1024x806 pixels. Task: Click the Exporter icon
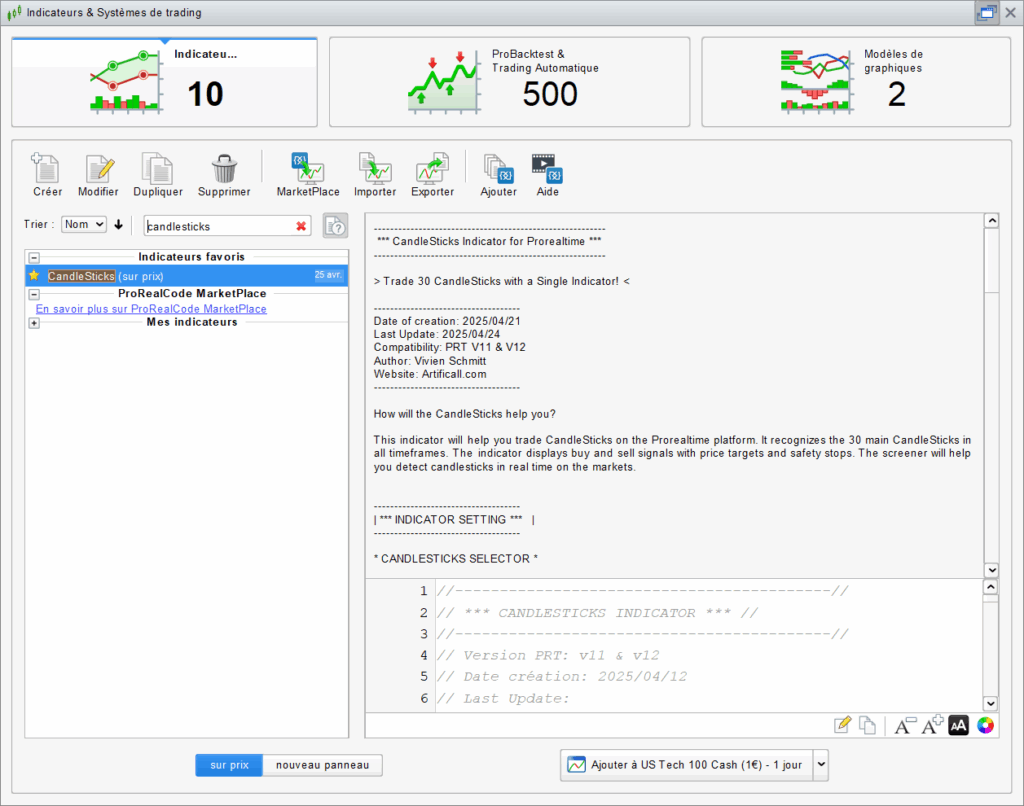[432, 168]
